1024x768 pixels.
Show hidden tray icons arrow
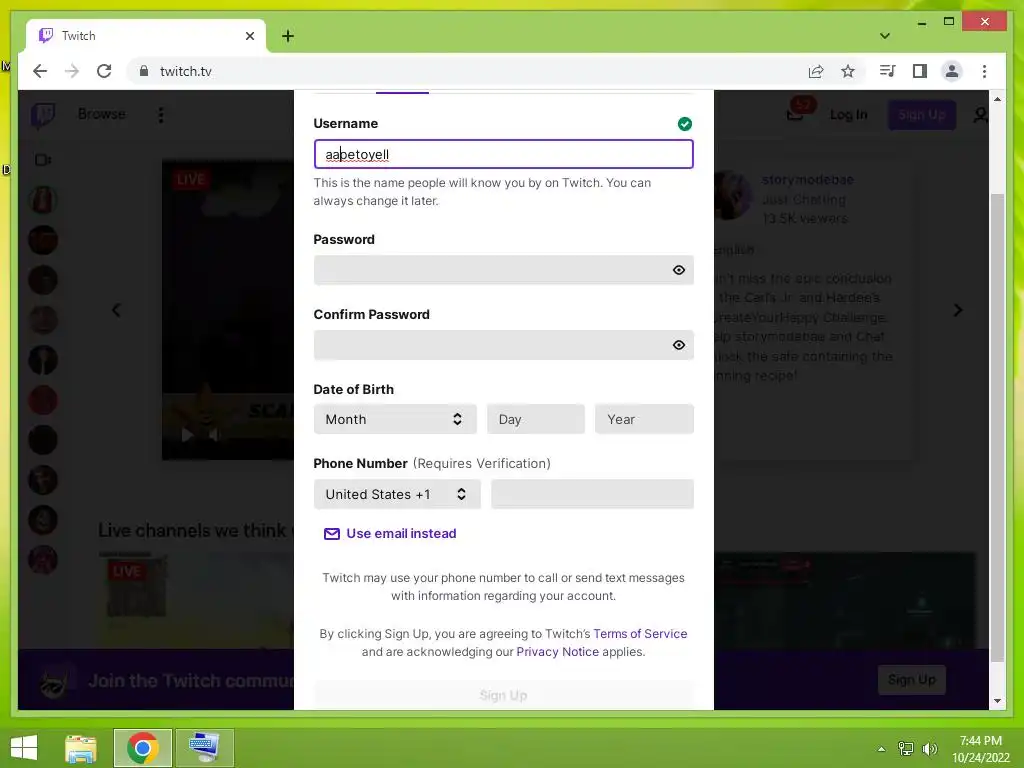[881, 748]
